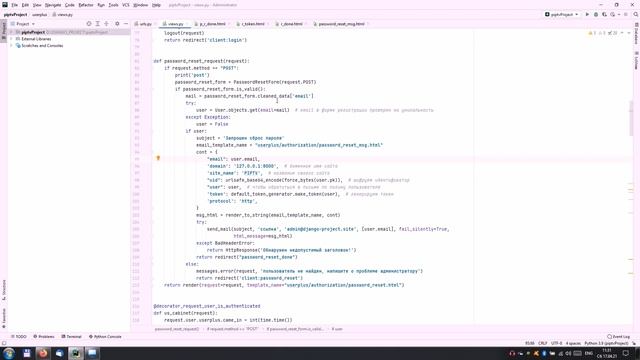Screen dimensions: 640x360
Task: Open Windows notification center icon
Action: point(626,353)
